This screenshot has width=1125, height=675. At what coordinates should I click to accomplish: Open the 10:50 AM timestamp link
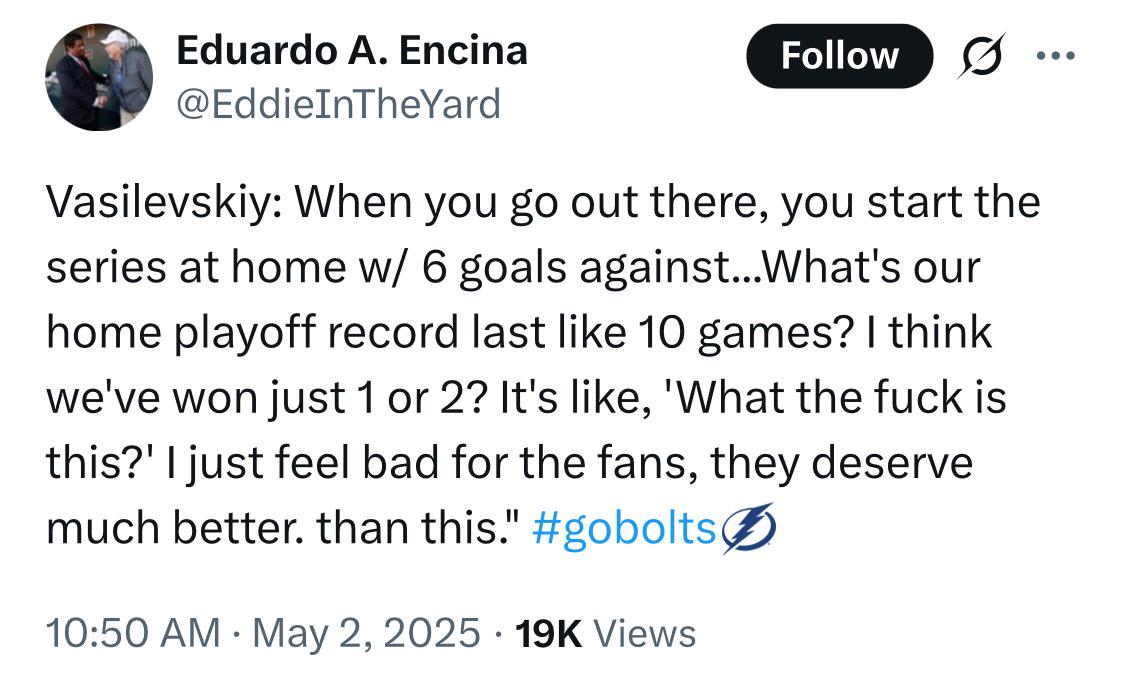(x=133, y=633)
